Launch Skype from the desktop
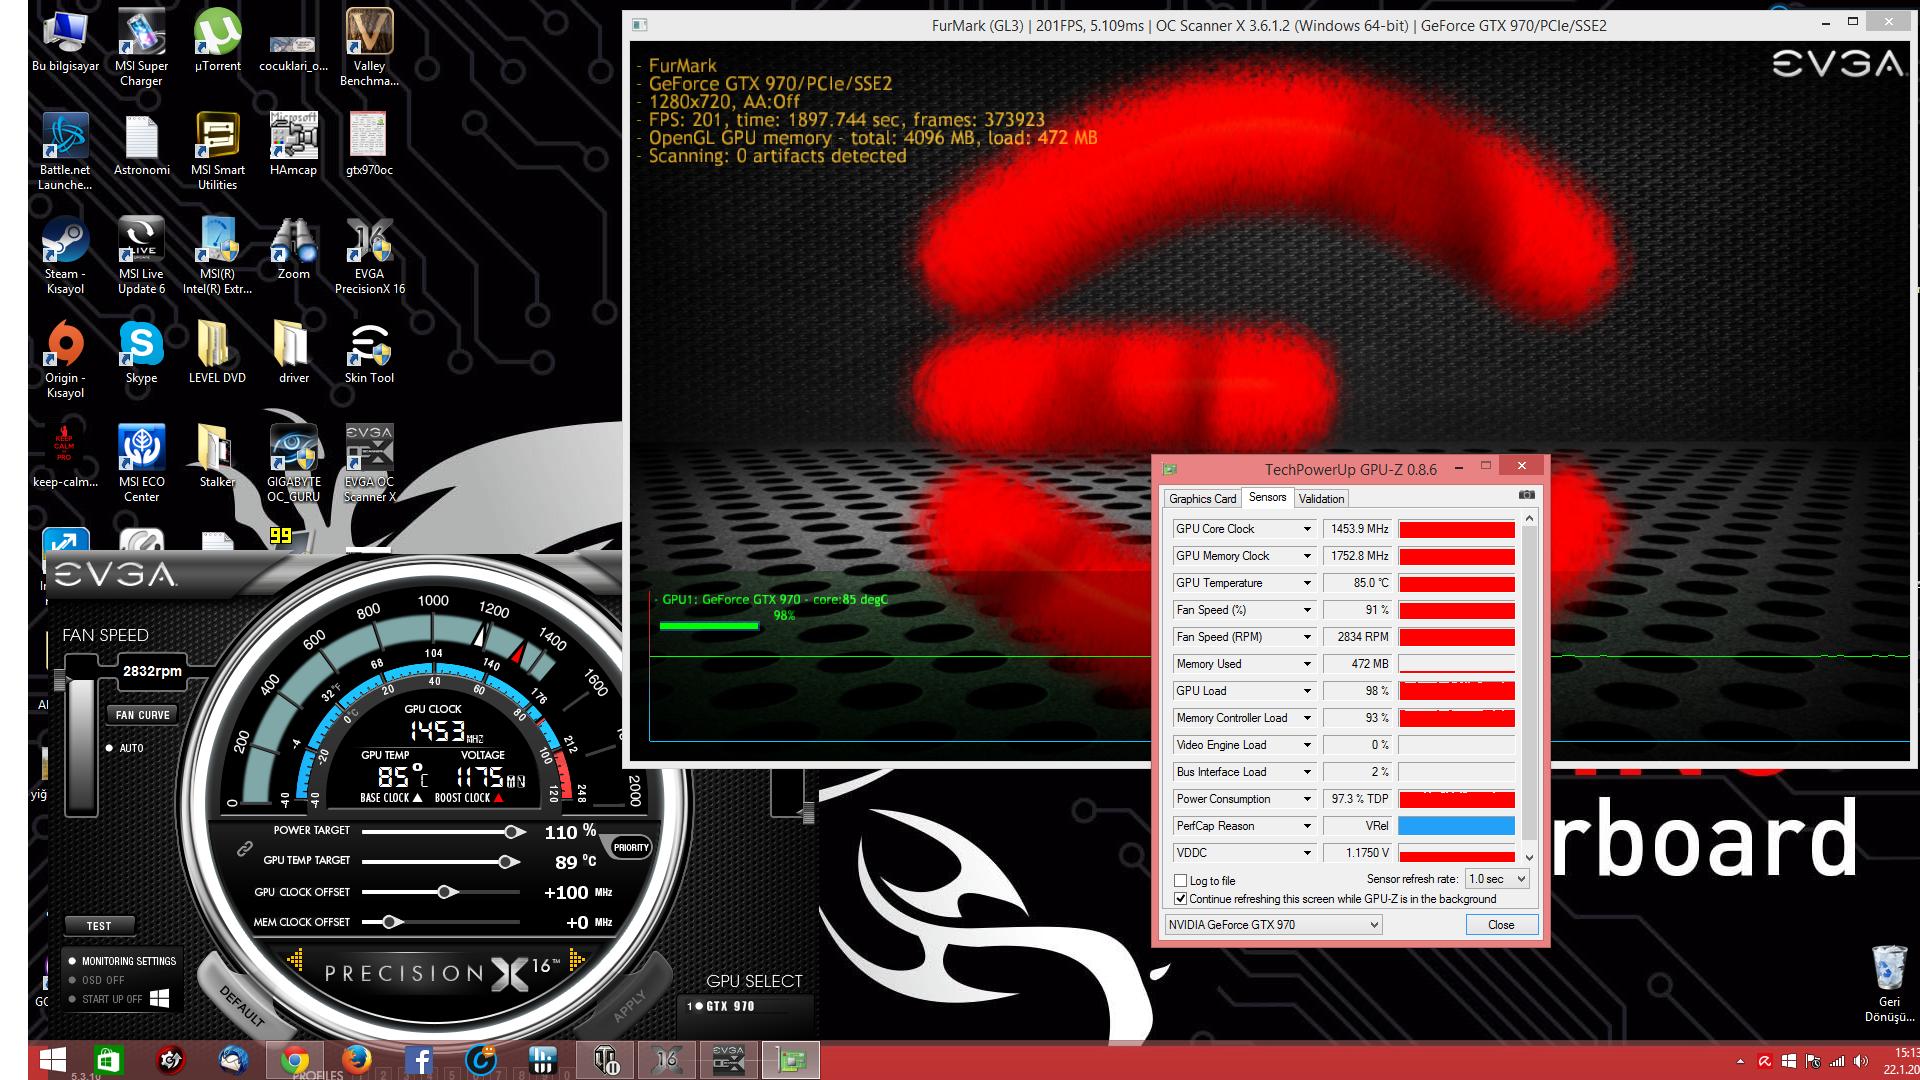 tap(141, 352)
